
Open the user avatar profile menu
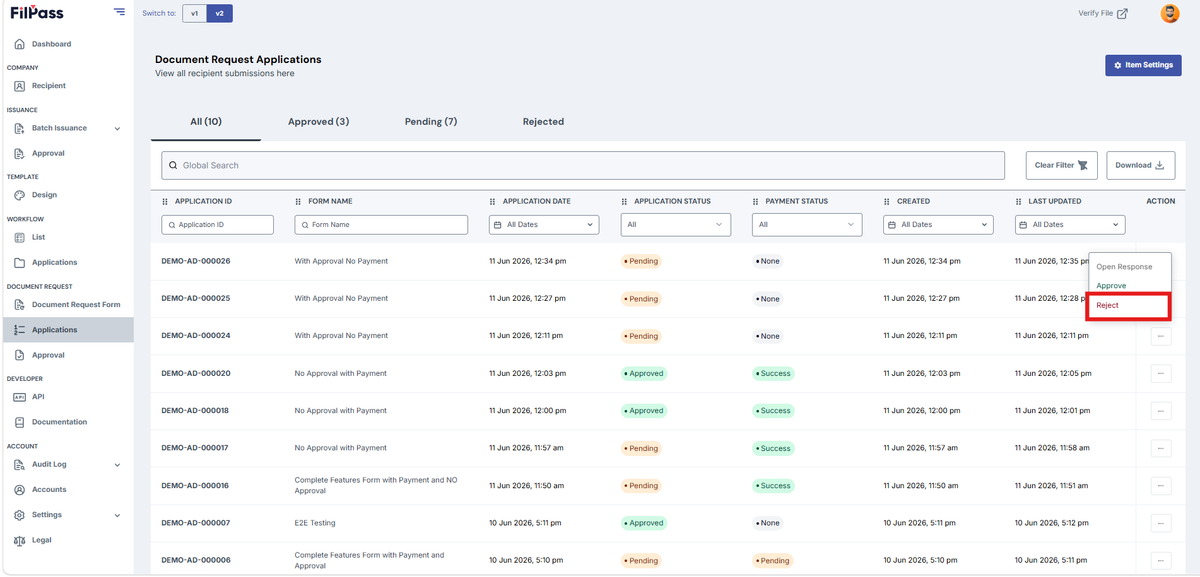(1169, 13)
